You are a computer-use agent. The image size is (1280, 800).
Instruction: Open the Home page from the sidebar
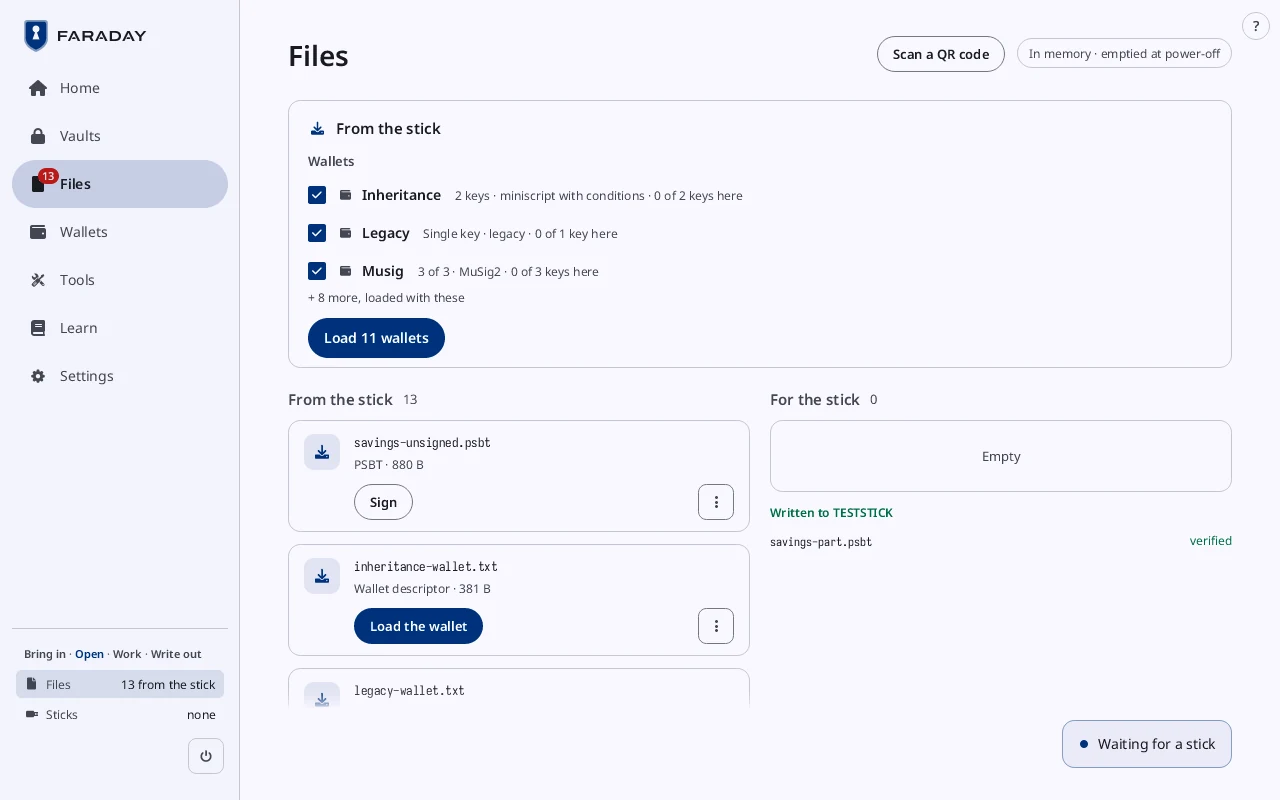click(120, 88)
